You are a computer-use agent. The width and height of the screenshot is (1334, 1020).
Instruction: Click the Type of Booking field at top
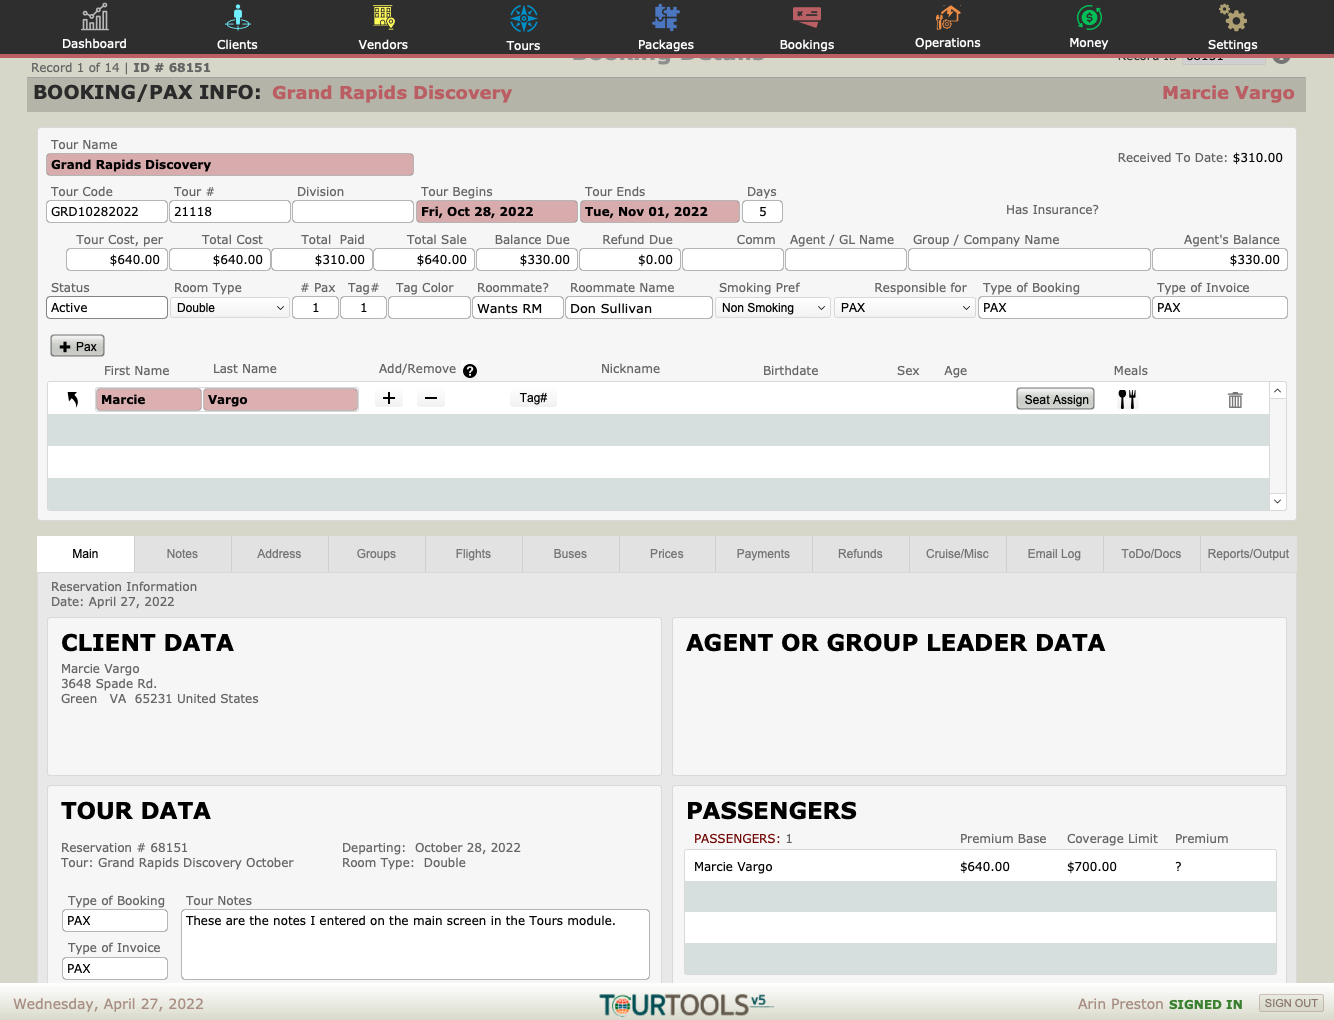(1064, 308)
